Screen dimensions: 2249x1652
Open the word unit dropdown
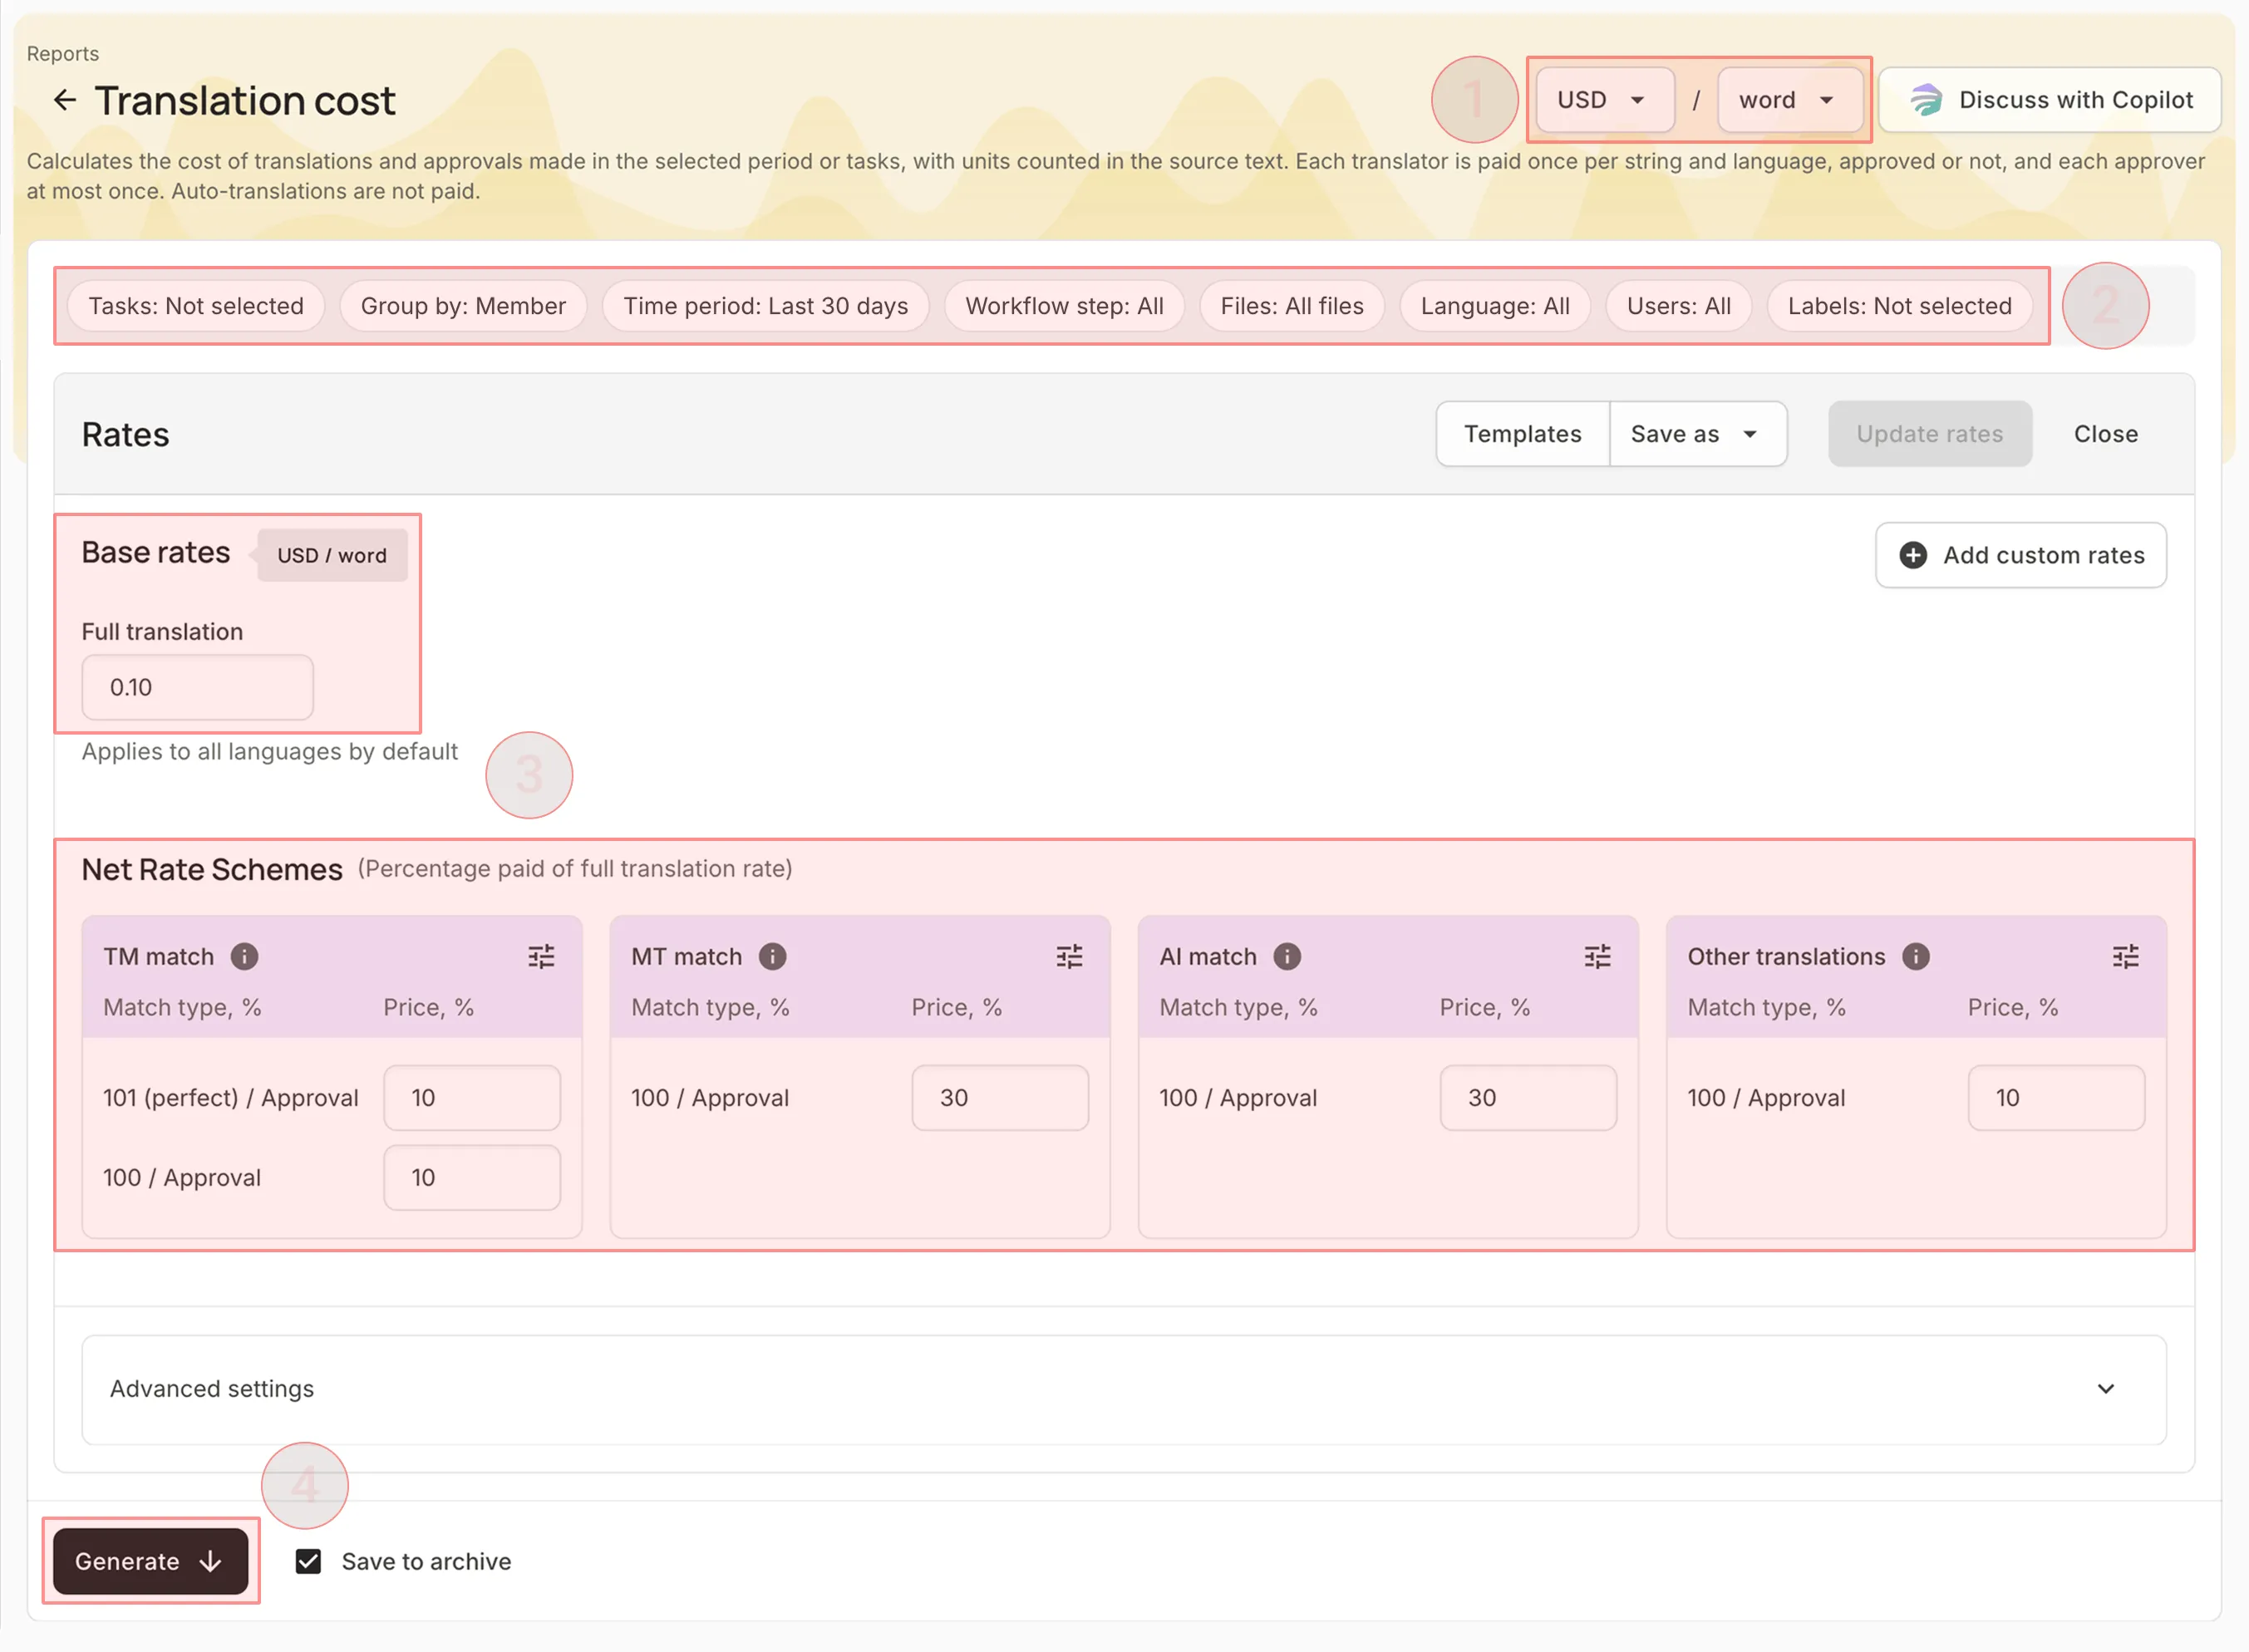(x=1789, y=100)
